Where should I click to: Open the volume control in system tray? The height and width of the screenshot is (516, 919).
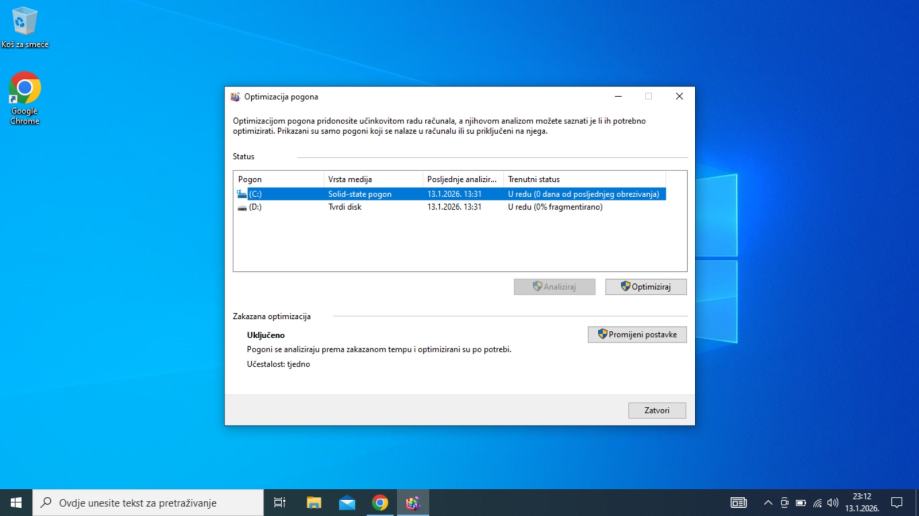[x=833, y=503]
